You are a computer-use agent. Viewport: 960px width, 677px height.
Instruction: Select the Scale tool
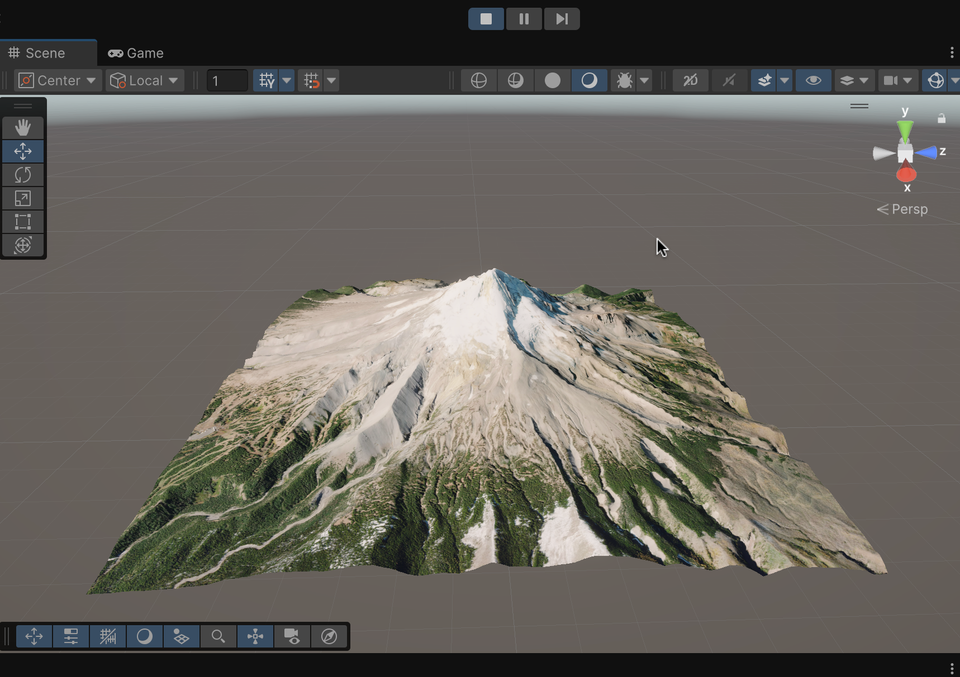coord(23,199)
